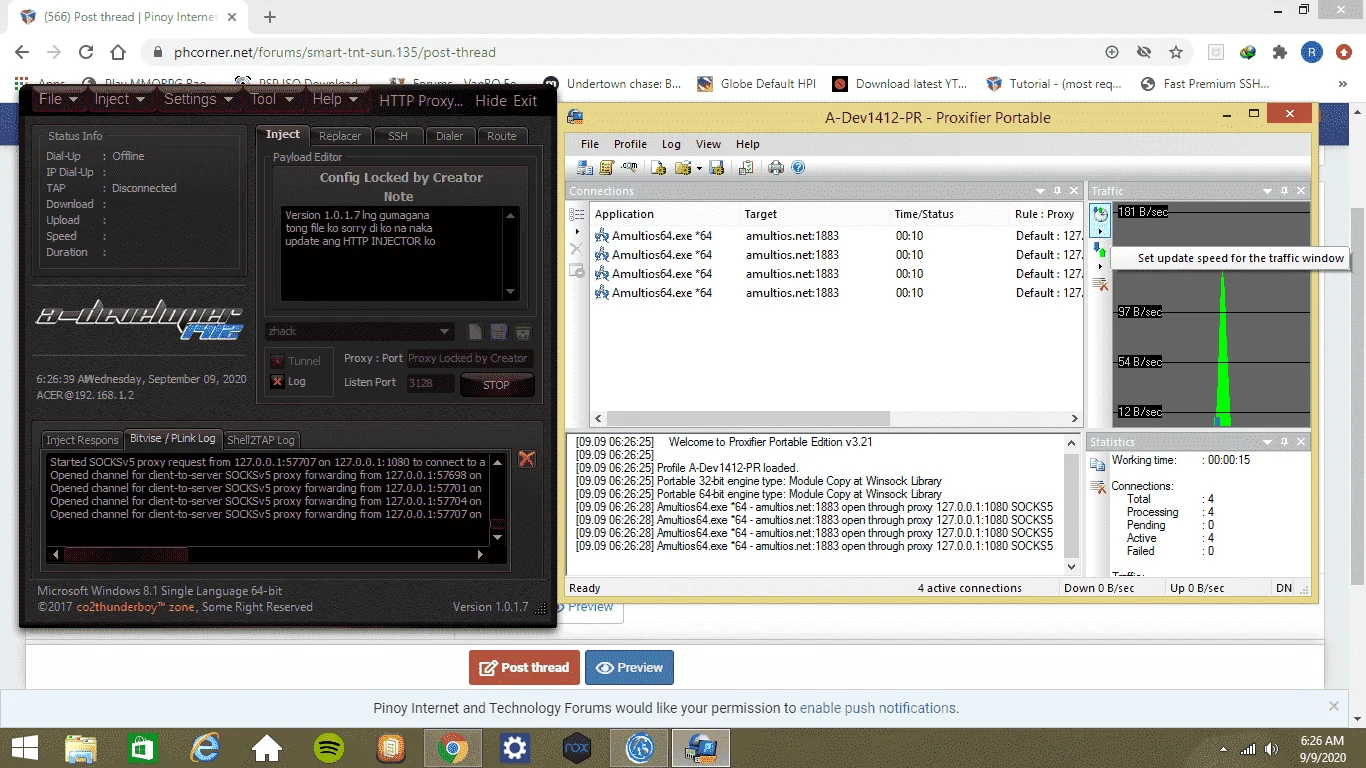This screenshot has height=768, width=1366.
Task: Open Internet Explorer from the taskbar
Action: (205, 747)
